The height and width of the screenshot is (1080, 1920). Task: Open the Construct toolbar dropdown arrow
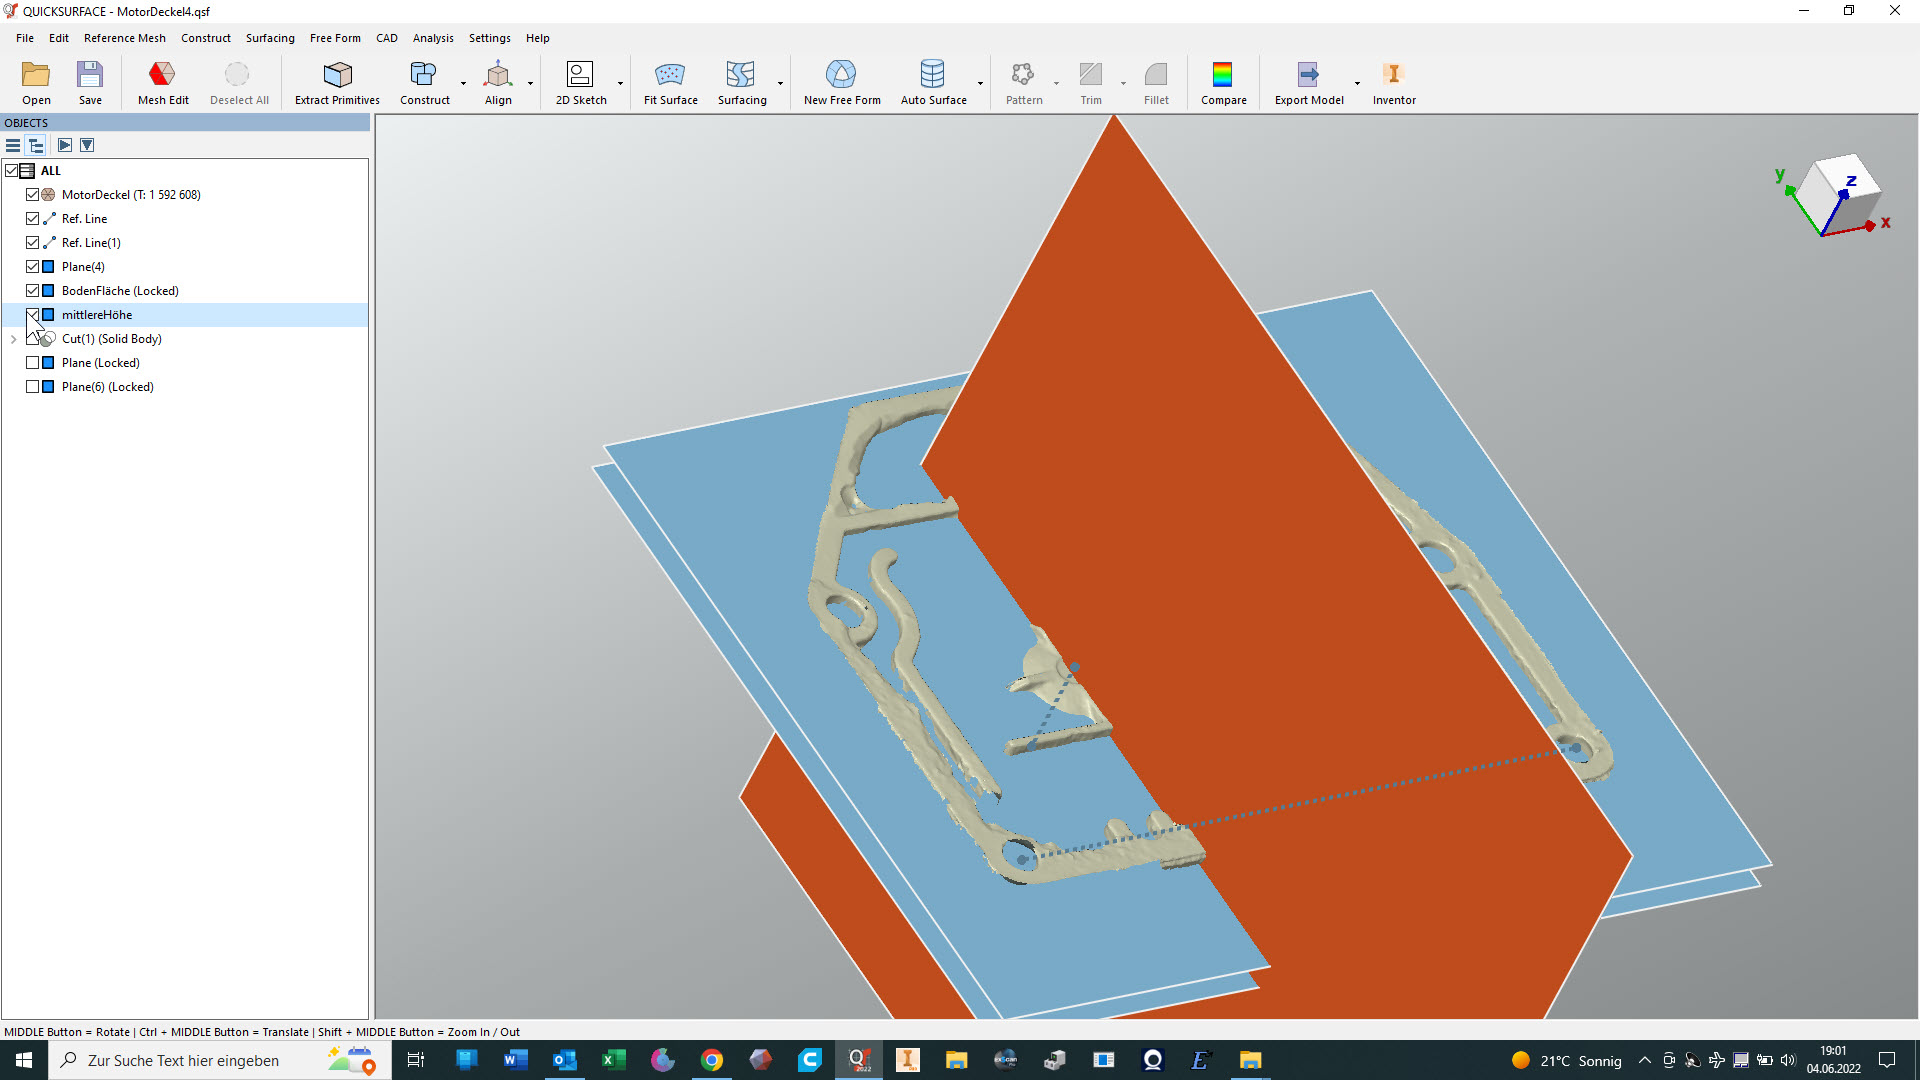[x=463, y=84]
